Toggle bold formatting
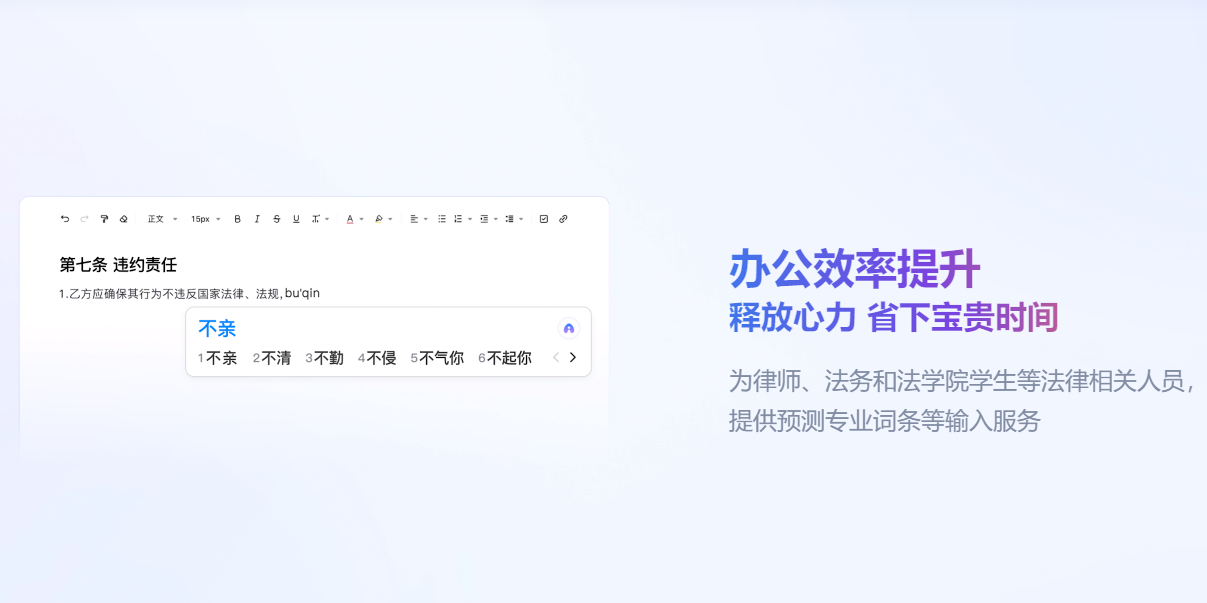The image size is (1207, 603). (x=237, y=219)
